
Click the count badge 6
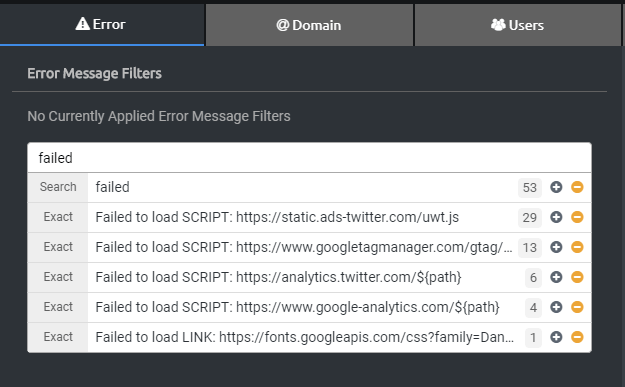tap(533, 277)
